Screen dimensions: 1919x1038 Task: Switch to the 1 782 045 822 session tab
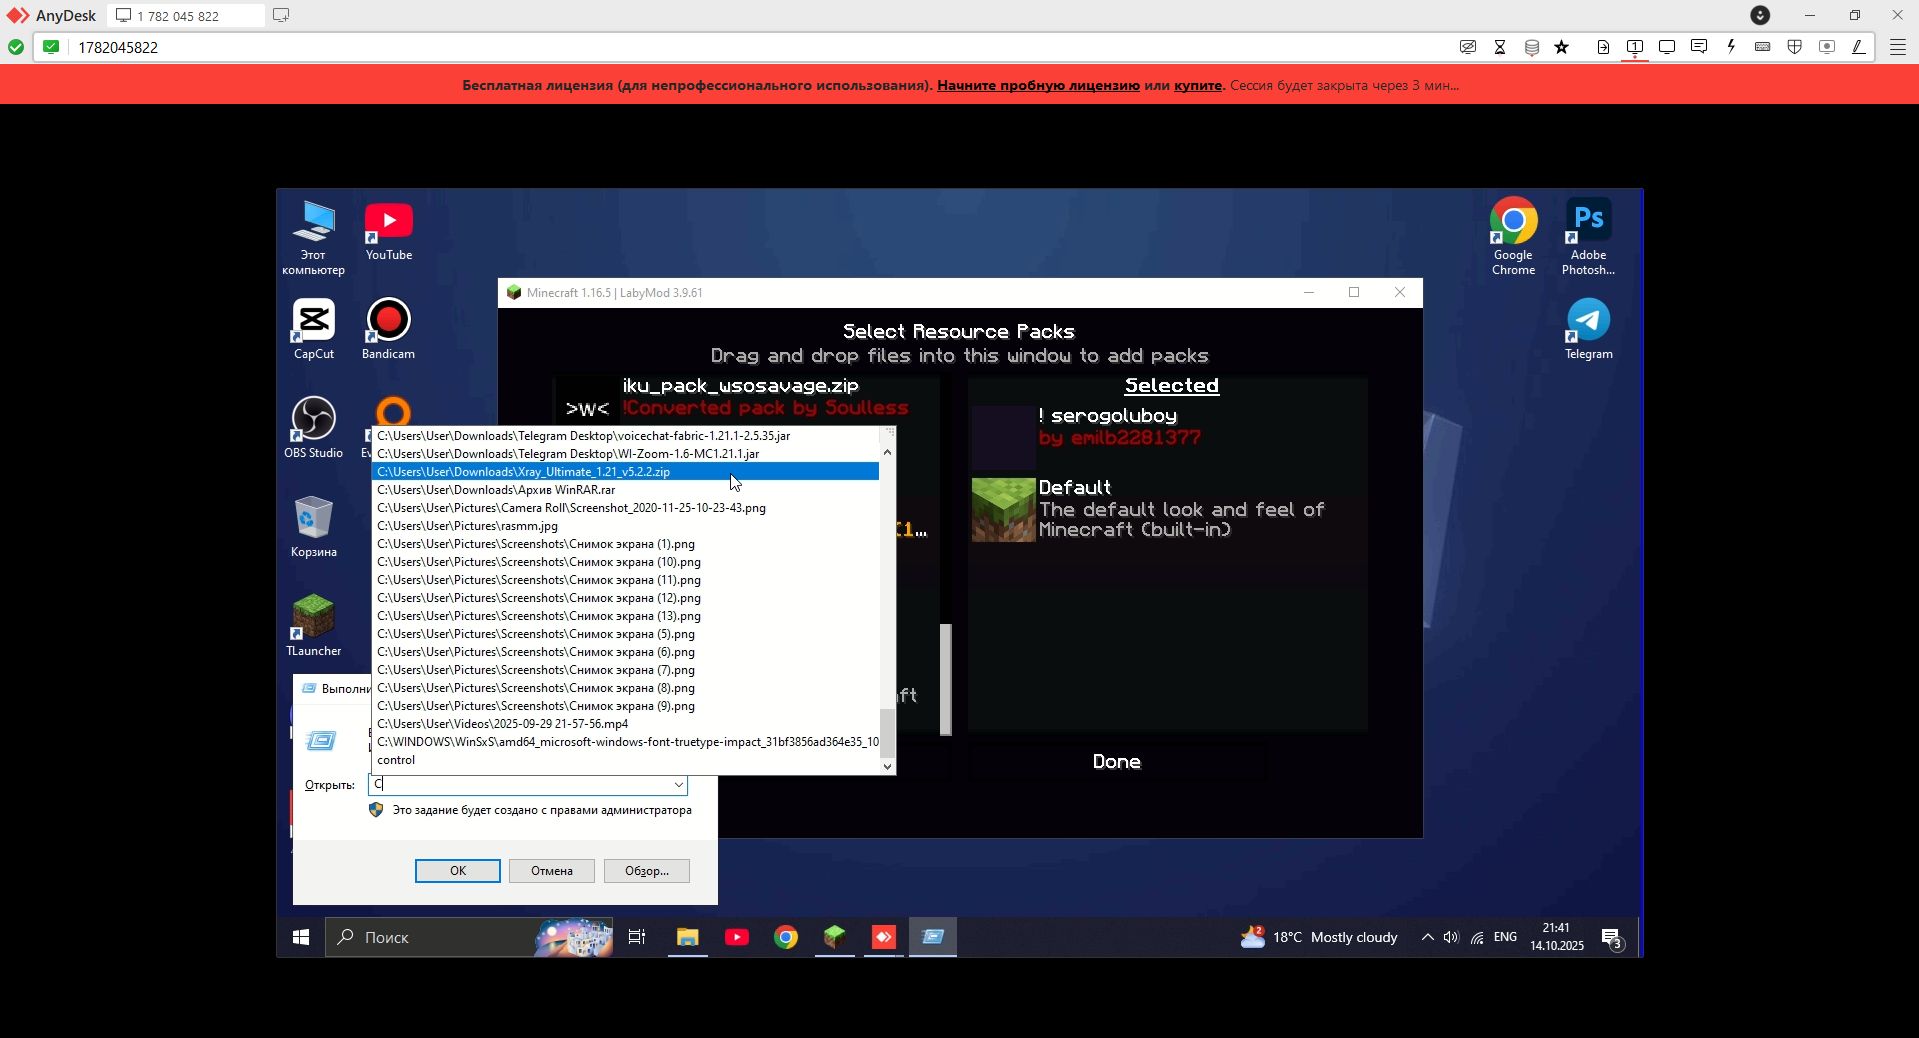[178, 16]
